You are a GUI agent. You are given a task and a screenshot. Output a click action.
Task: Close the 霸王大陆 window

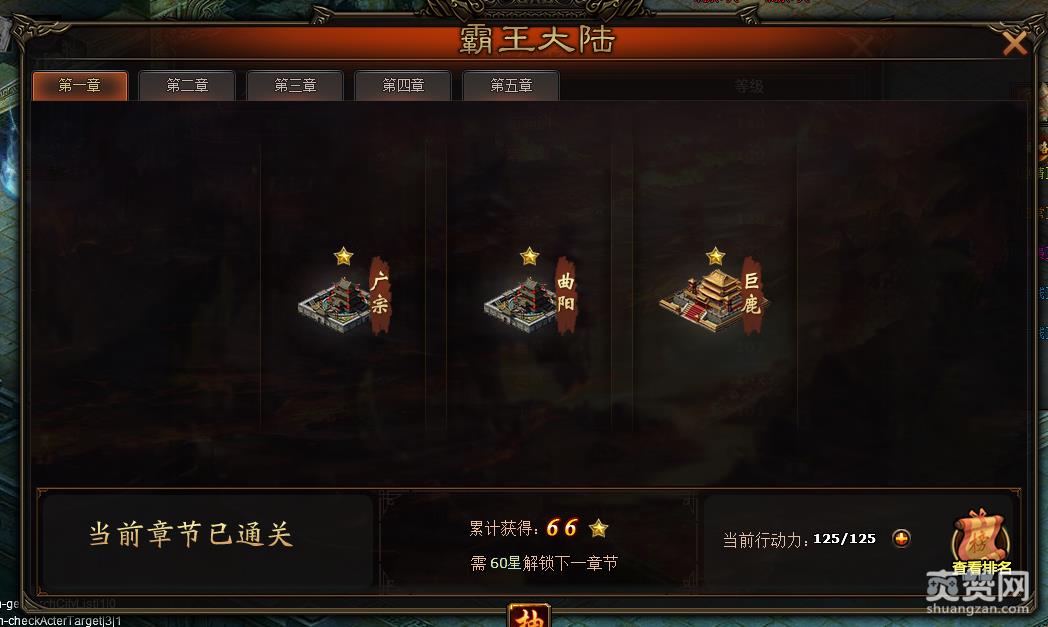tap(1015, 44)
